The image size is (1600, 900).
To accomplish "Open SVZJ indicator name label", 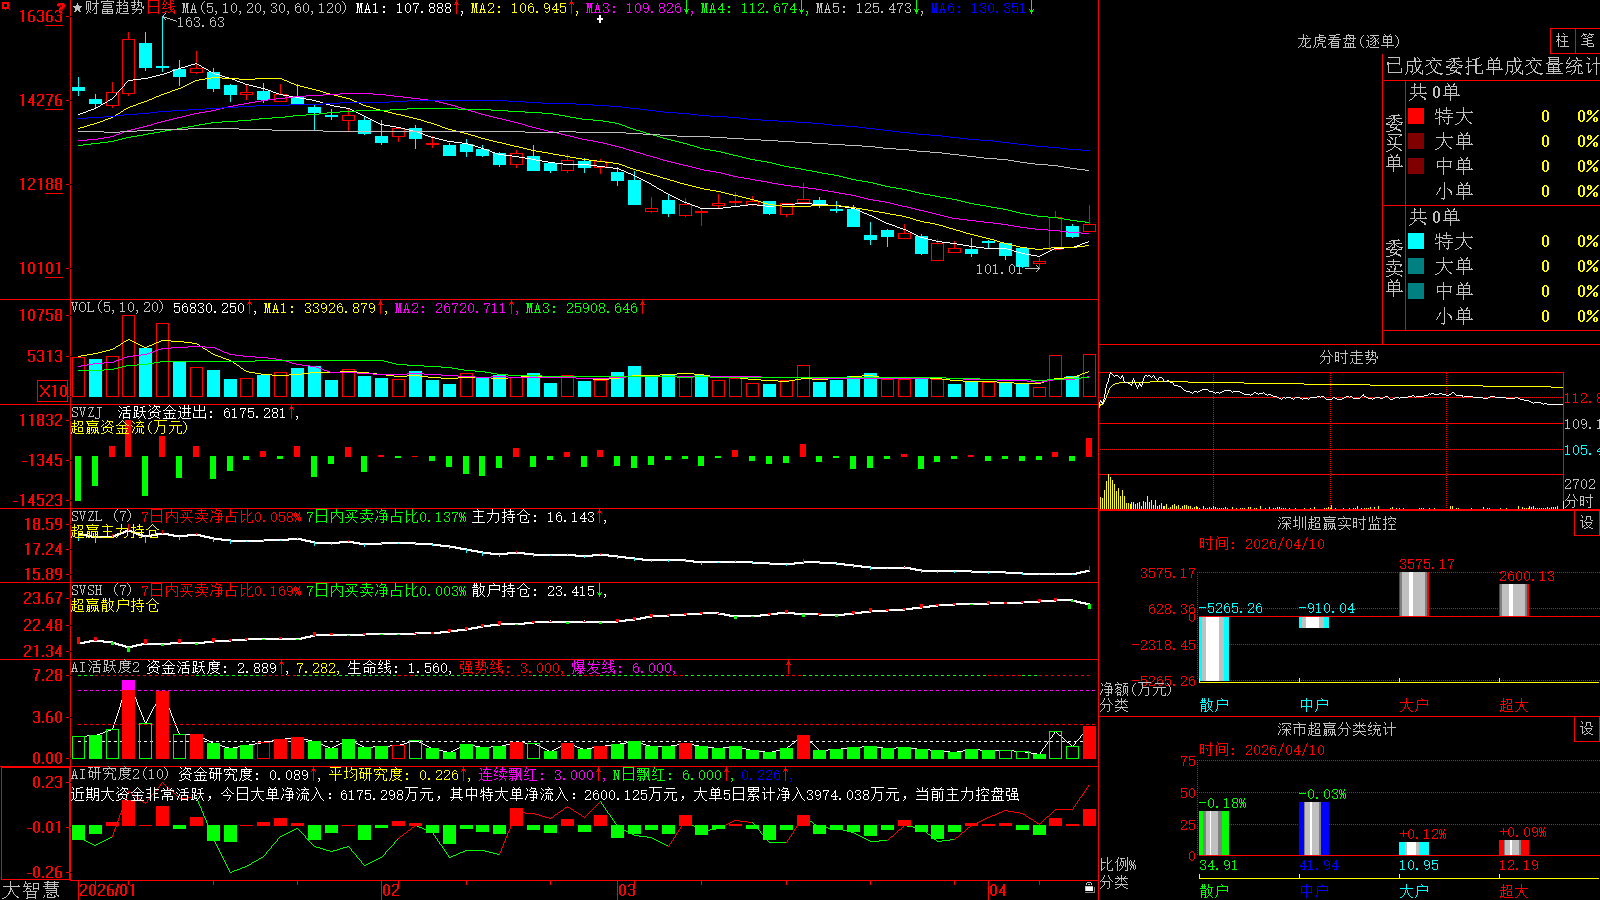I will tap(86, 413).
